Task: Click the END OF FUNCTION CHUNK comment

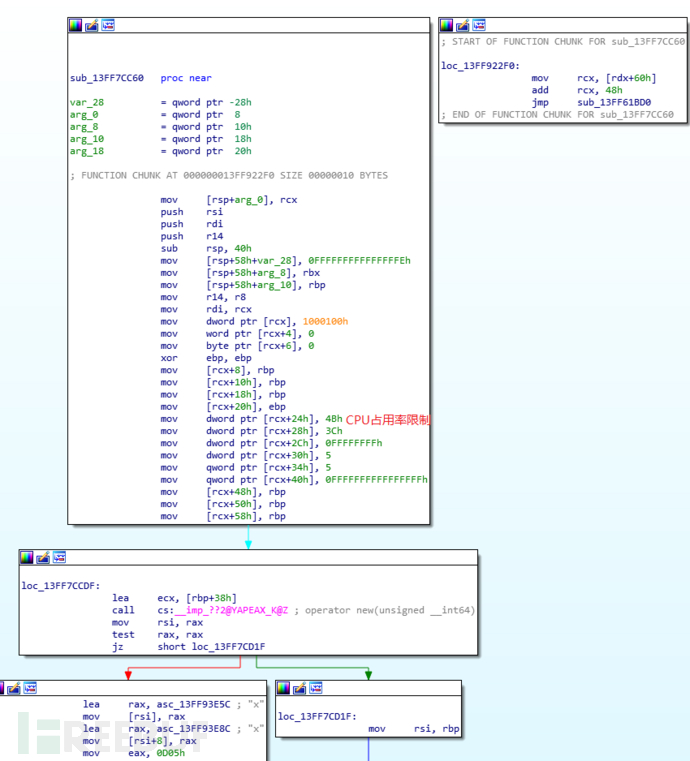Action: 557,115
